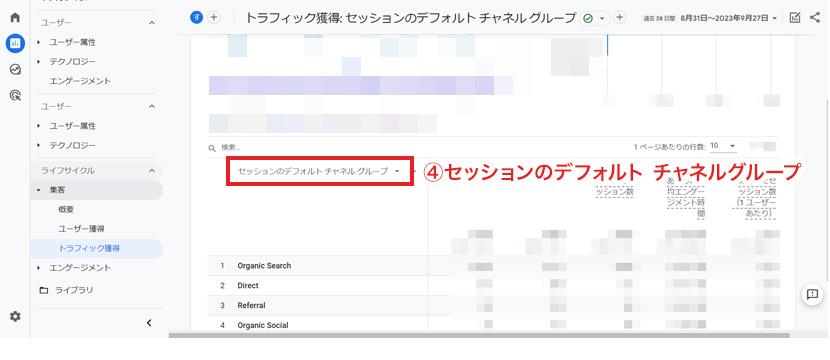Collapse the 集客 tree item

tap(39, 190)
